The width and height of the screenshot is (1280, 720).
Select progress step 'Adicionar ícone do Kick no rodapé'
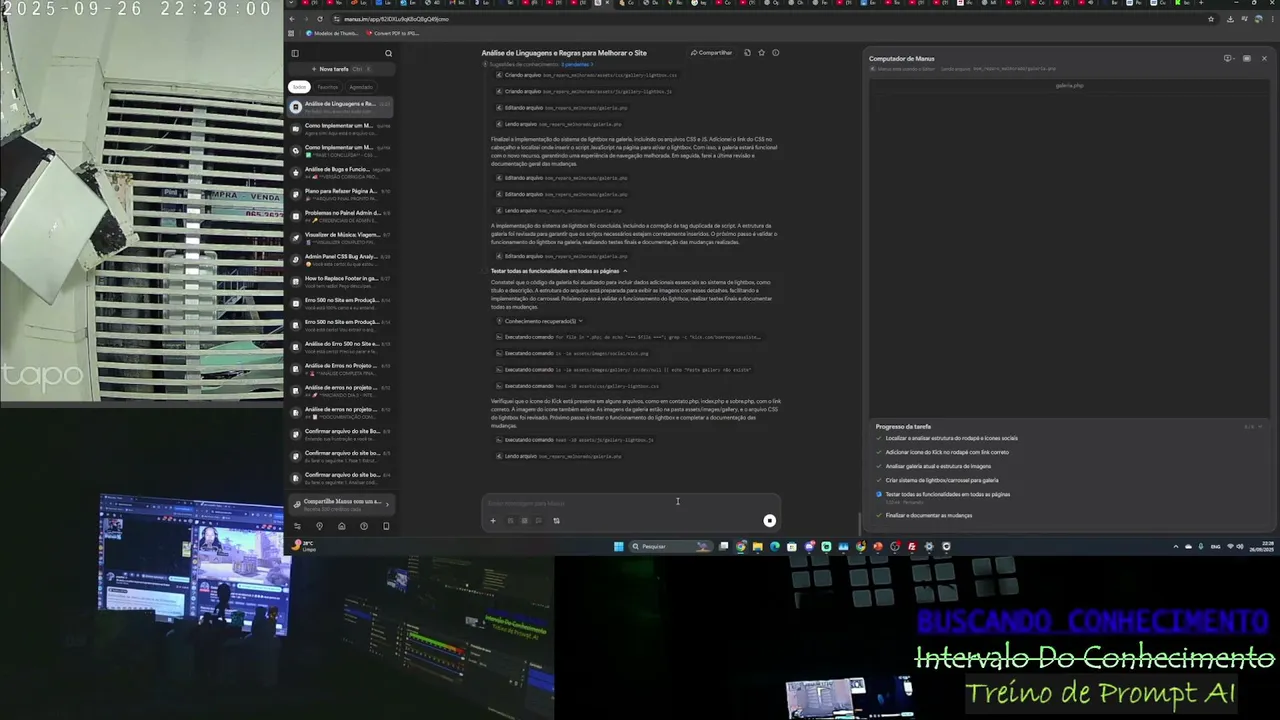coord(946,452)
